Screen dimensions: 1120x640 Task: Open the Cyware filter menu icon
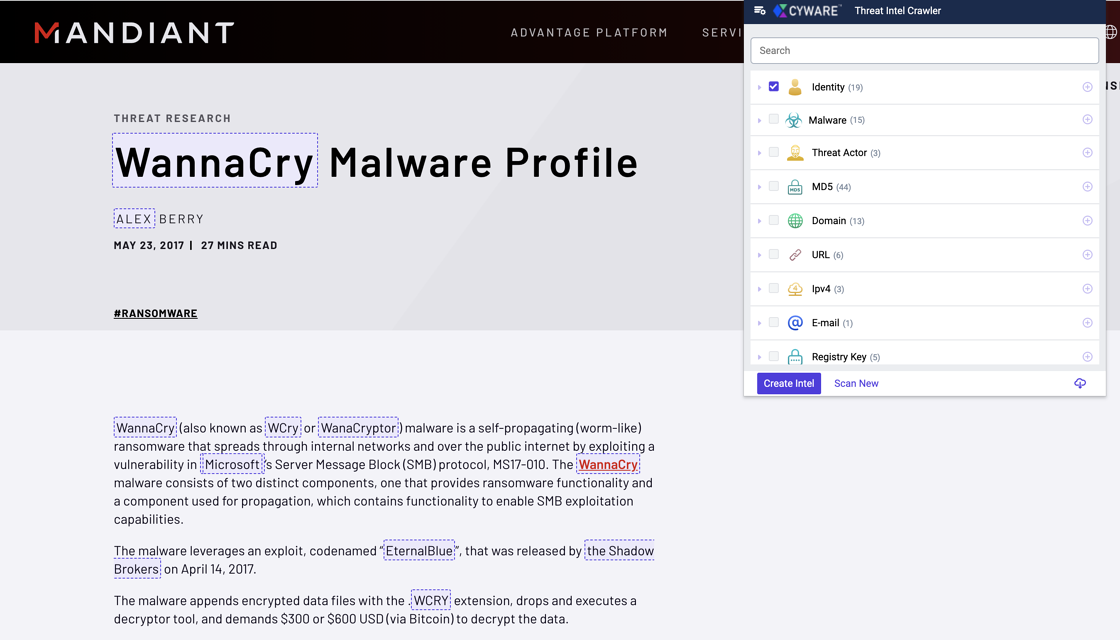[x=760, y=11]
